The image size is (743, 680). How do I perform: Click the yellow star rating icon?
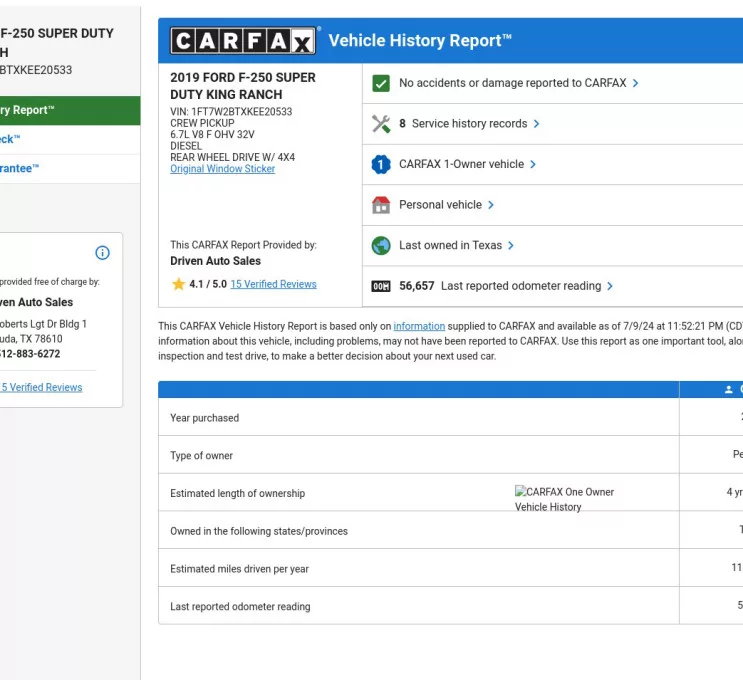coord(179,284)
